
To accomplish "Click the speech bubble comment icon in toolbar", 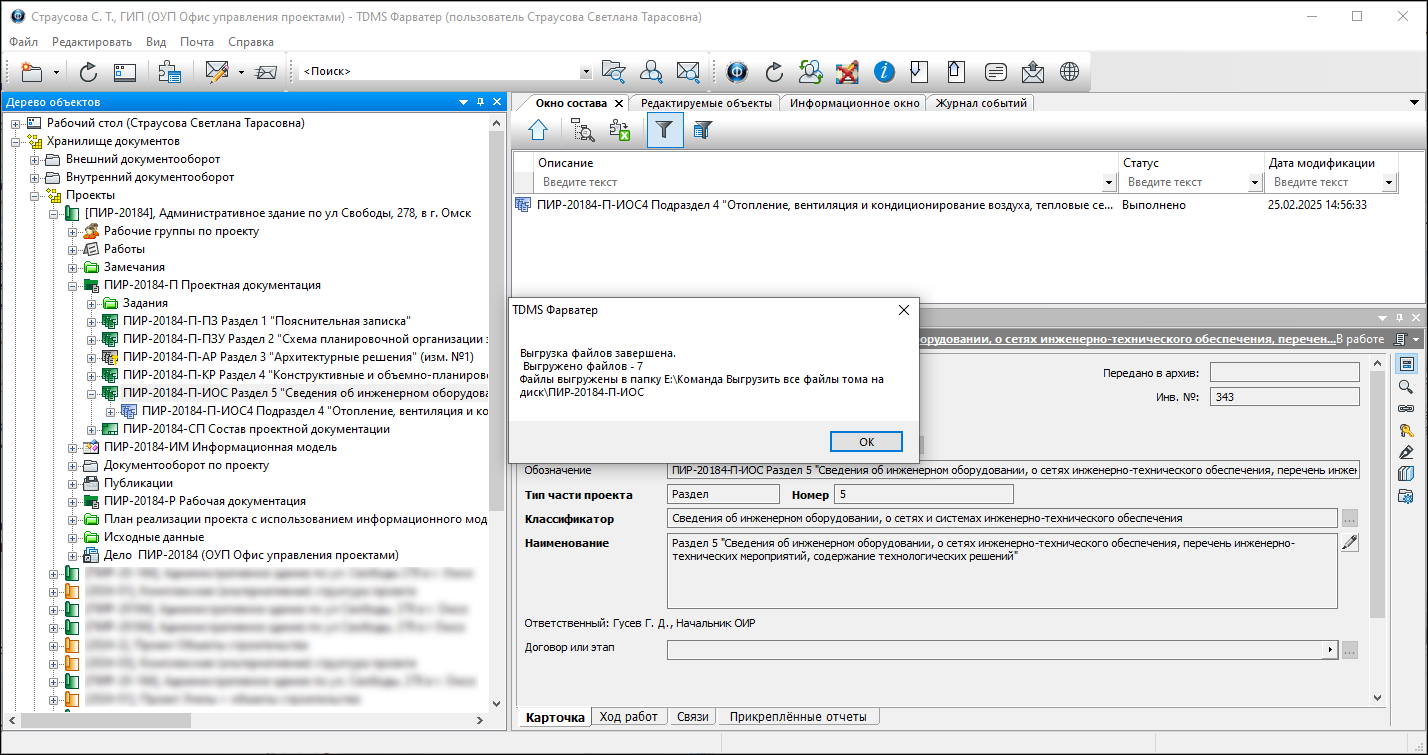I will point(995,72).
